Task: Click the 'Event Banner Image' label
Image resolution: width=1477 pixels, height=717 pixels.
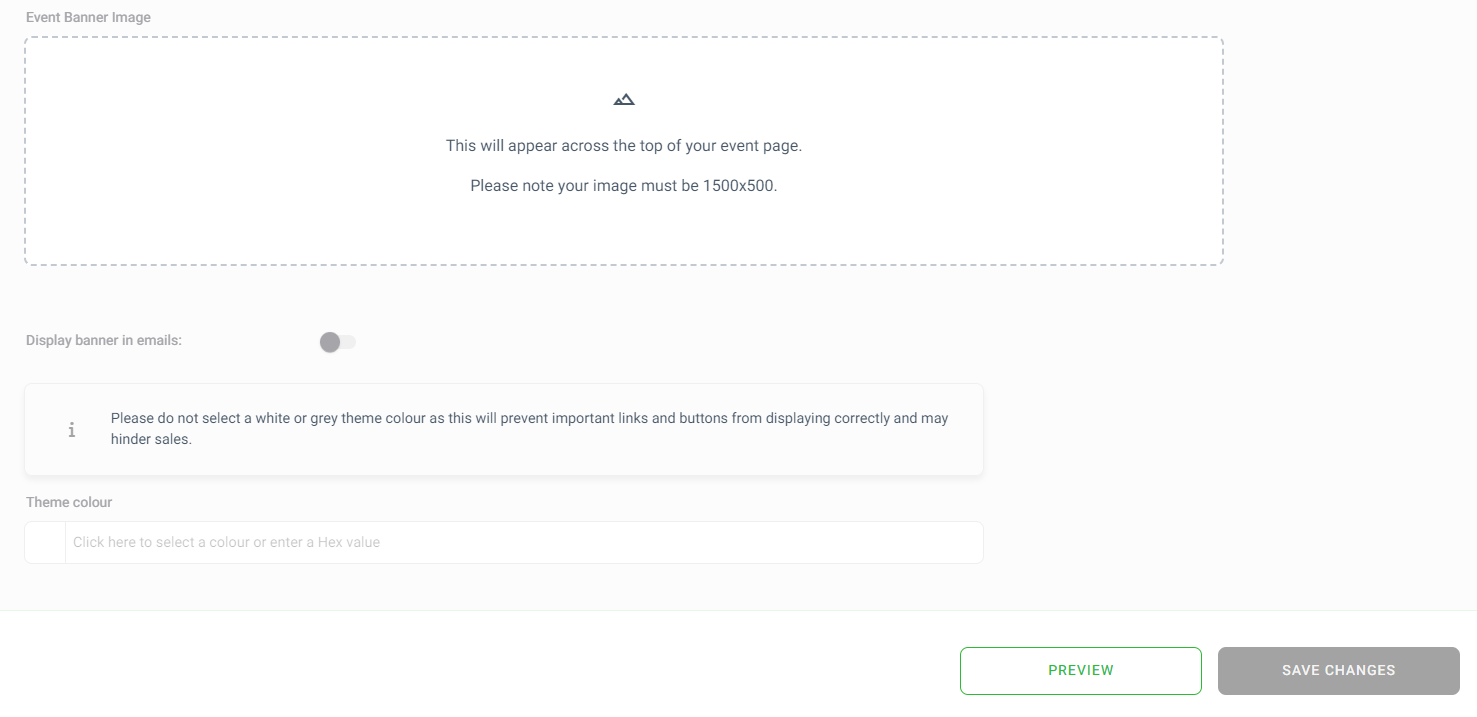Action: click(89, 17)
